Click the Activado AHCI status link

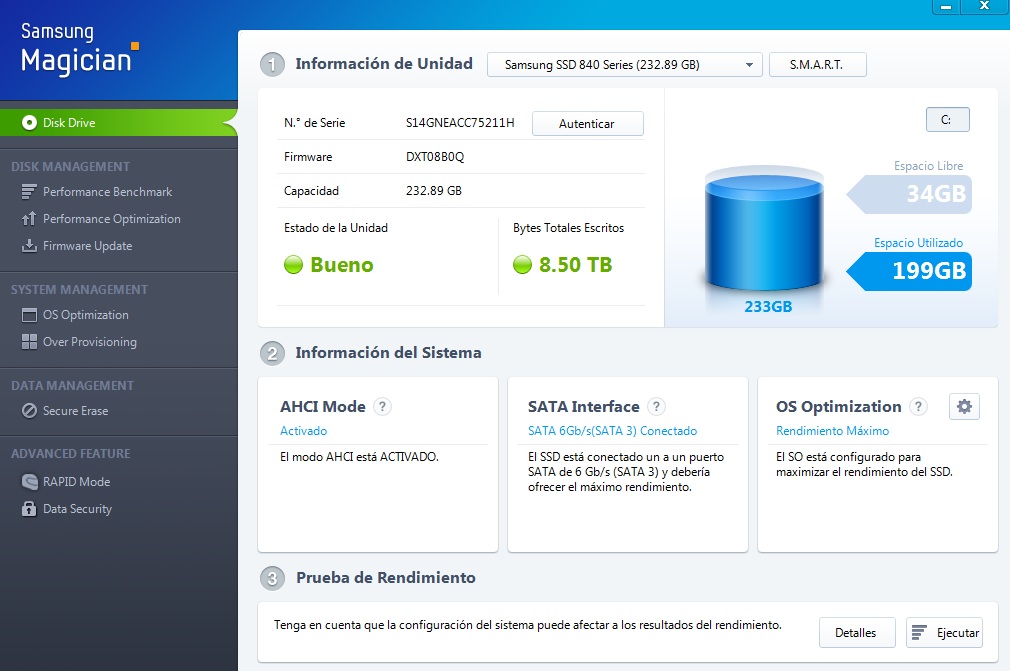click(303, 431)
